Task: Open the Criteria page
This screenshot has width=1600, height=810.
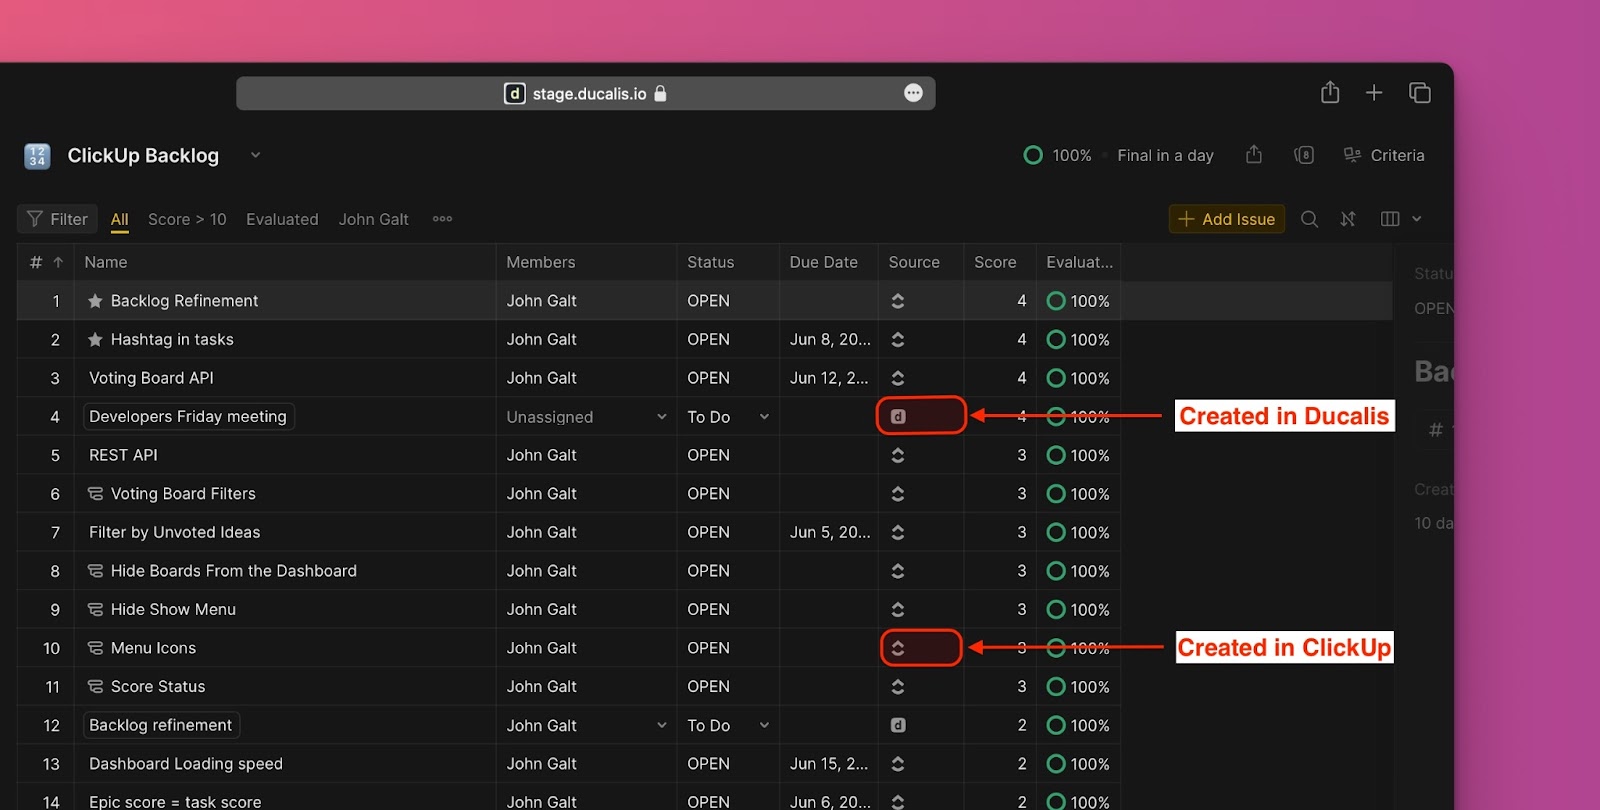Action: coord(1384,155)
